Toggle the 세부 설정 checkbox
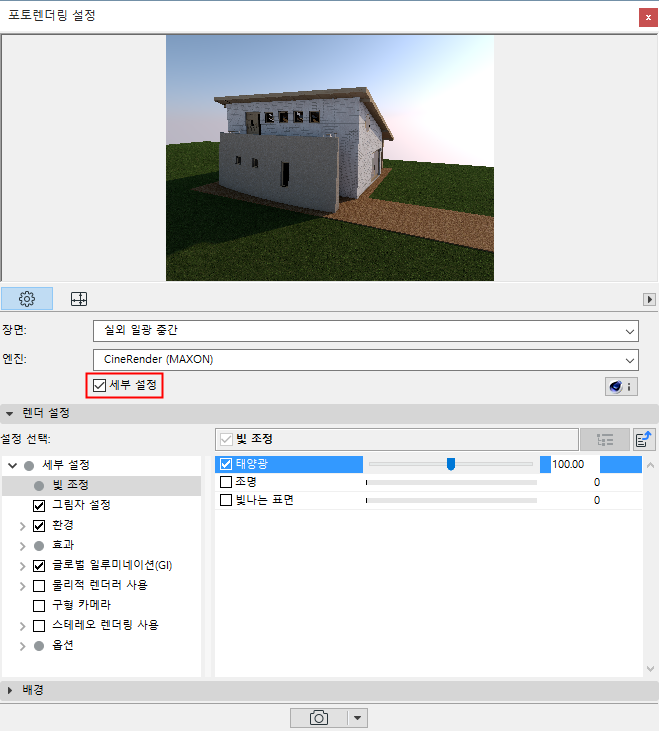The height and width of the screenshot is (731, 659). point(99,386)
